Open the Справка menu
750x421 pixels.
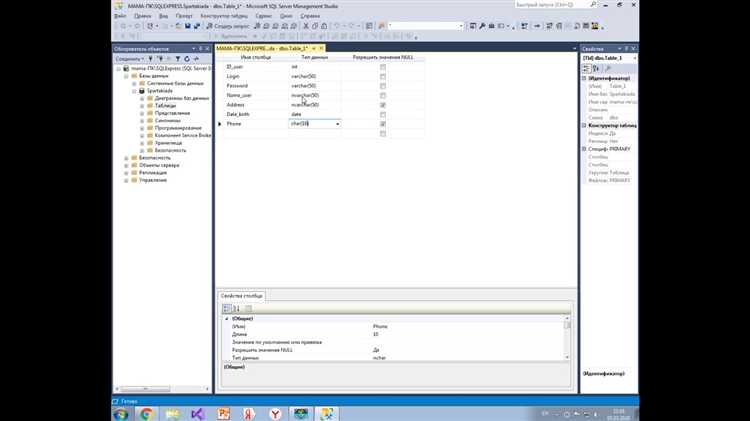click(310, 16)
